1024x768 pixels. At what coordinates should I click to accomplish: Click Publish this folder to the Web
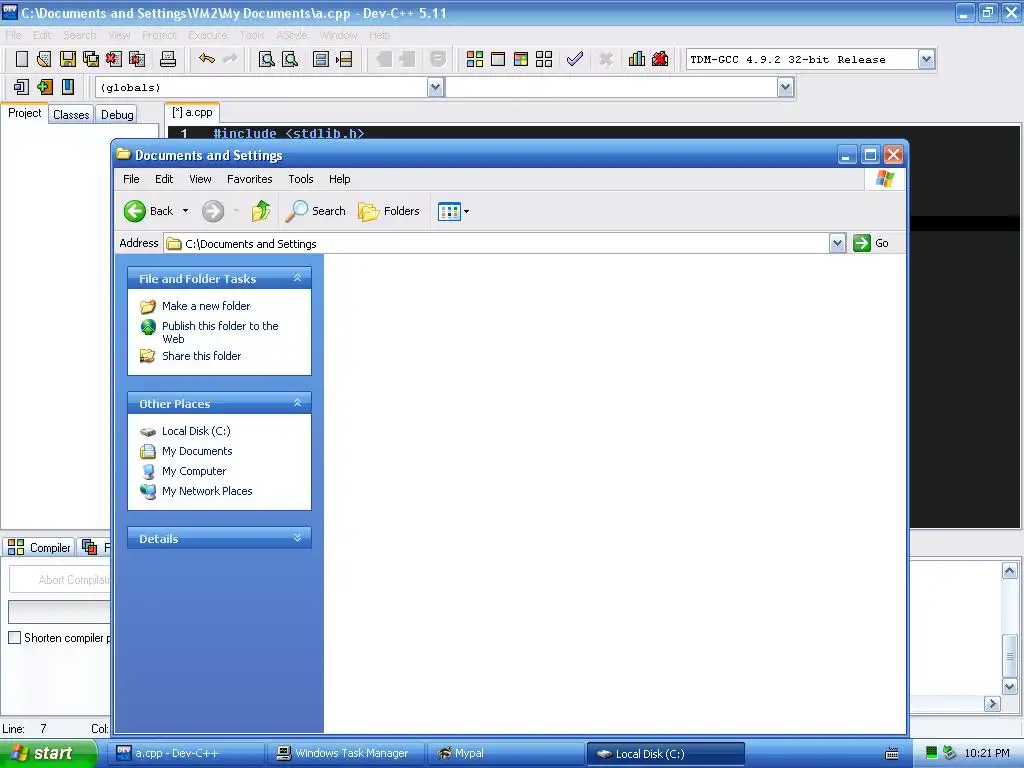pos(220,332)
